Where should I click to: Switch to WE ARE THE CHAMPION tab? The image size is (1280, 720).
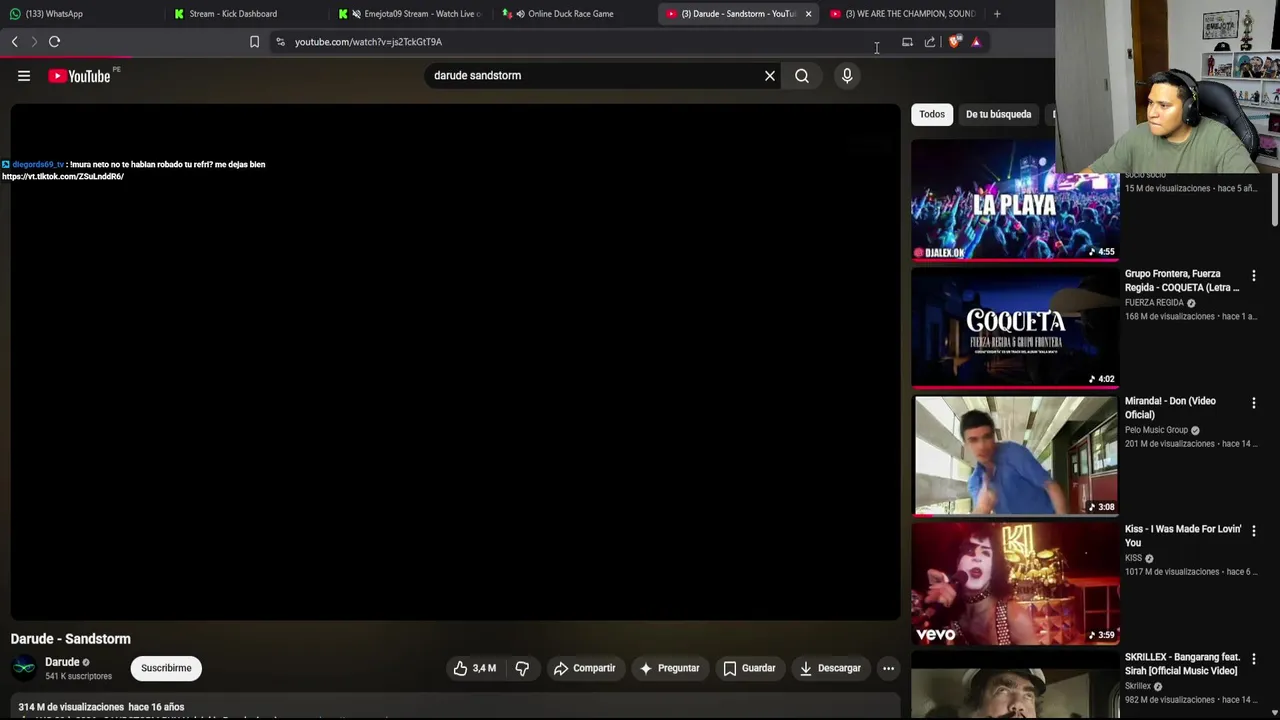[903, 14]
